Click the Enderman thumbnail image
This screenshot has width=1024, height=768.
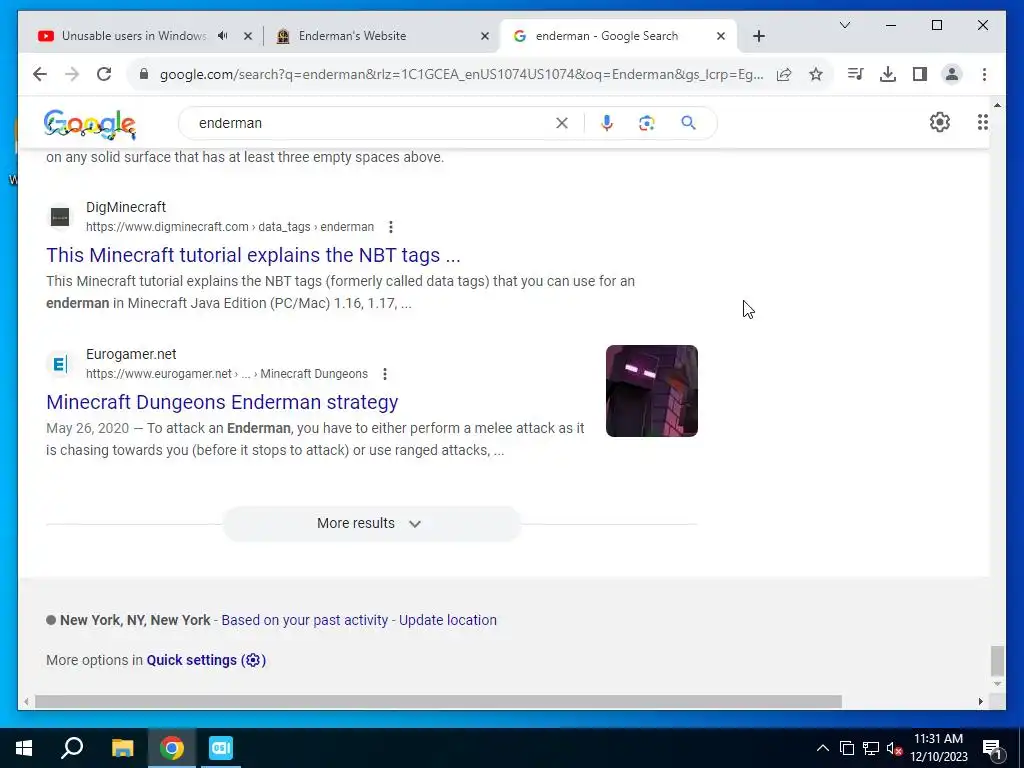[x=652, y=391]
